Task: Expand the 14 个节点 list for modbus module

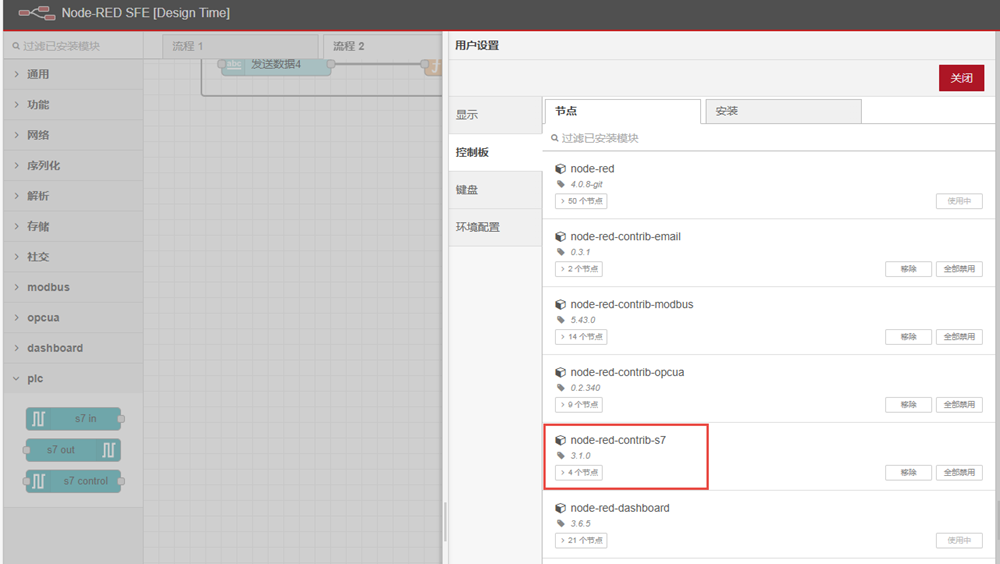Action: [x=581, y=337]
